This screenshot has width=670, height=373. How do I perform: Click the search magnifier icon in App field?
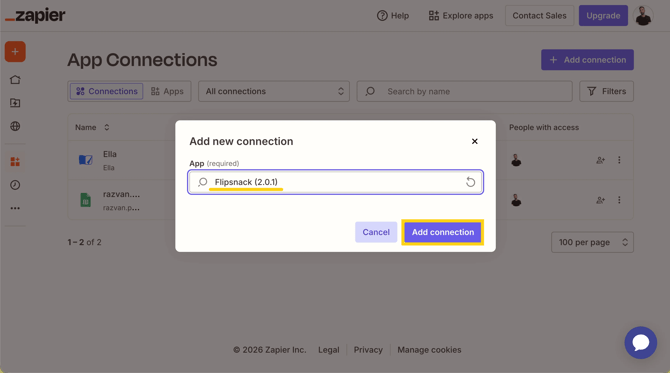(203, 182)
